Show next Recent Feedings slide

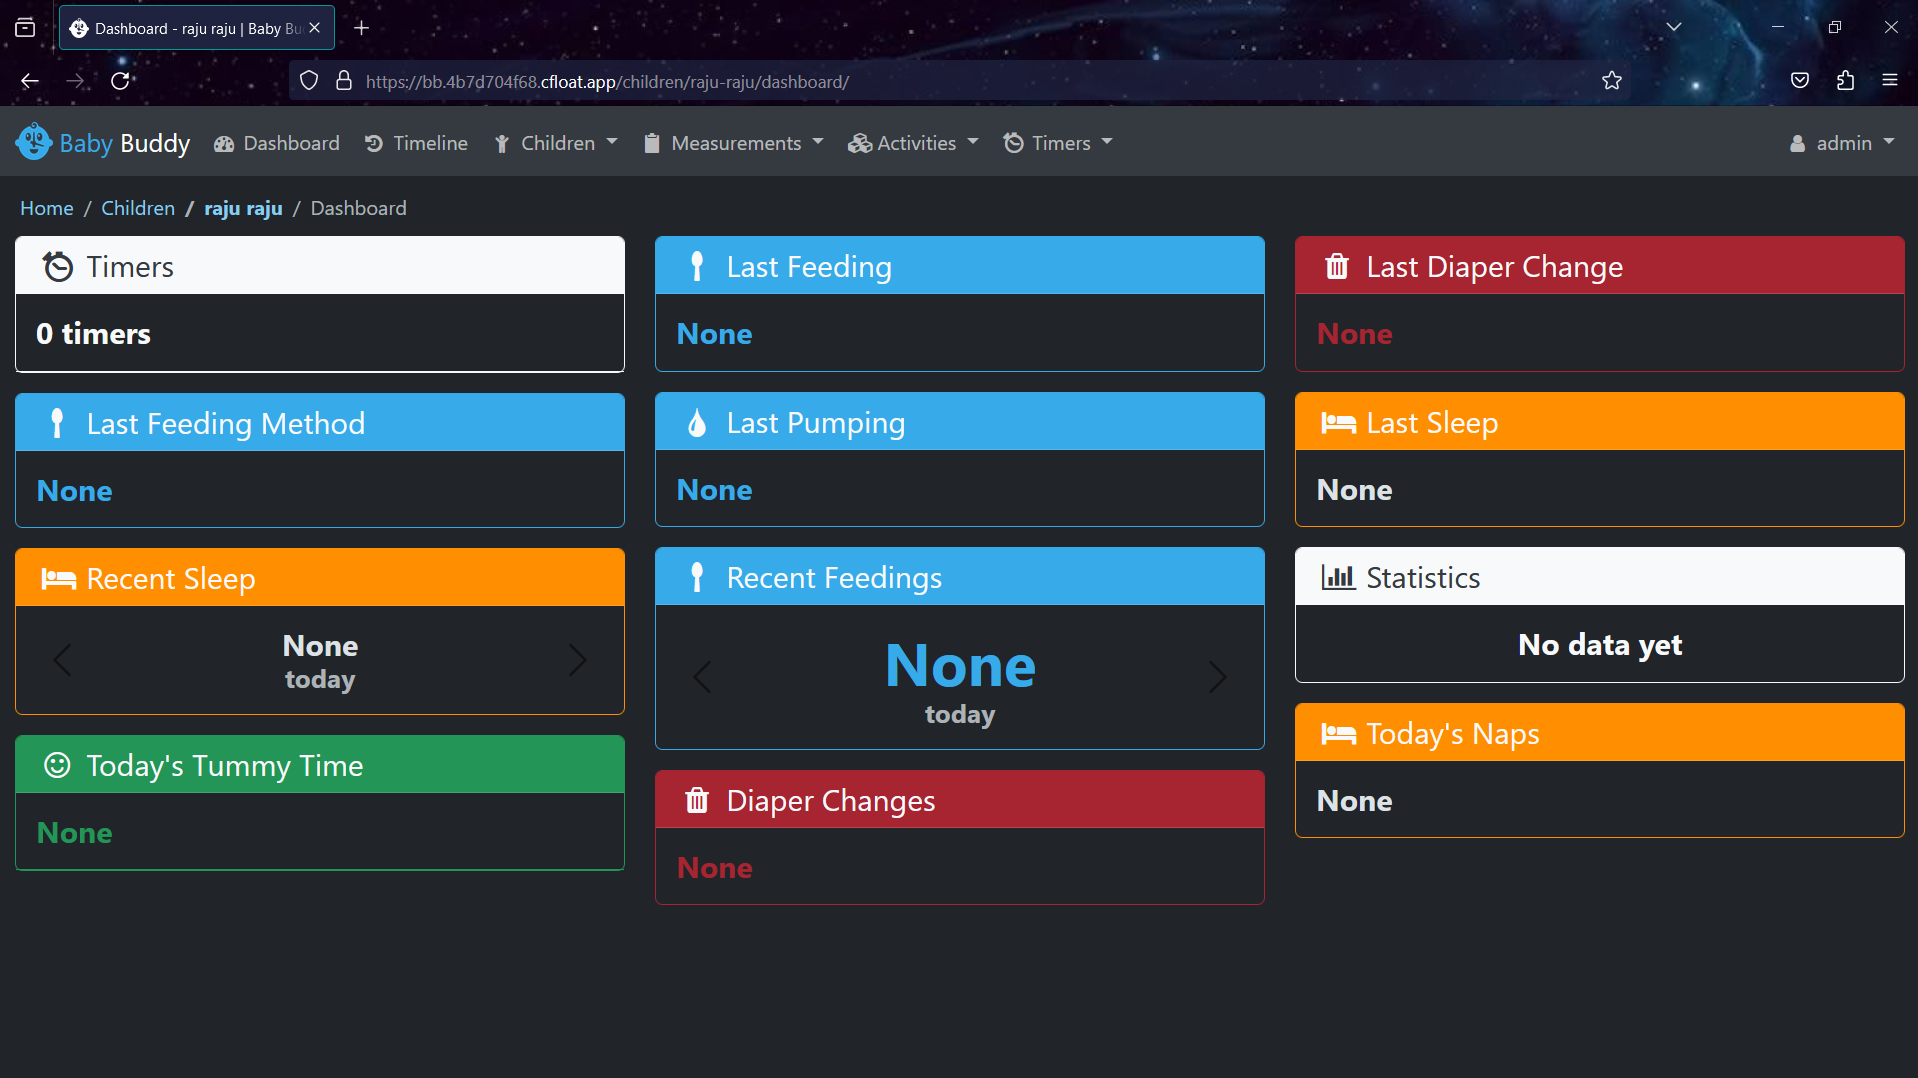point(1218,677)
